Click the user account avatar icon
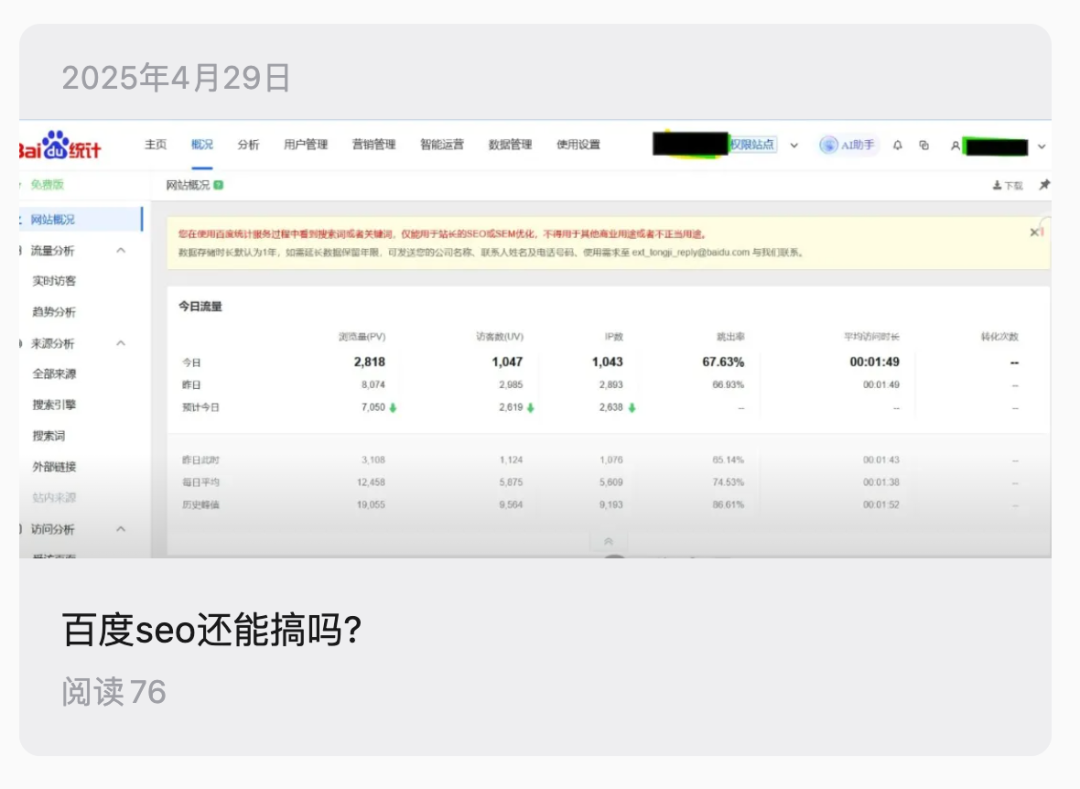The width and height of the screenshot is (1080, 789). pyautogui.click(x=955, y=146)
